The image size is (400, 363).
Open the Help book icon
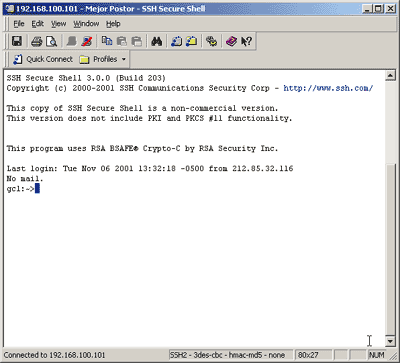pyautogui.click(x=231, y=41)
